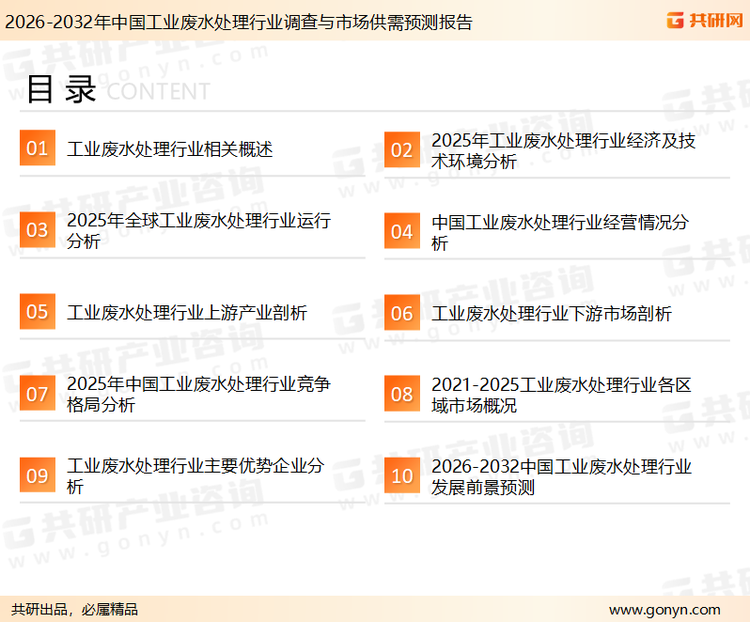Click the CONTENT subtitle text
Image resolution: width=750 pixels, height=622 pixels.
click(158, 91)
